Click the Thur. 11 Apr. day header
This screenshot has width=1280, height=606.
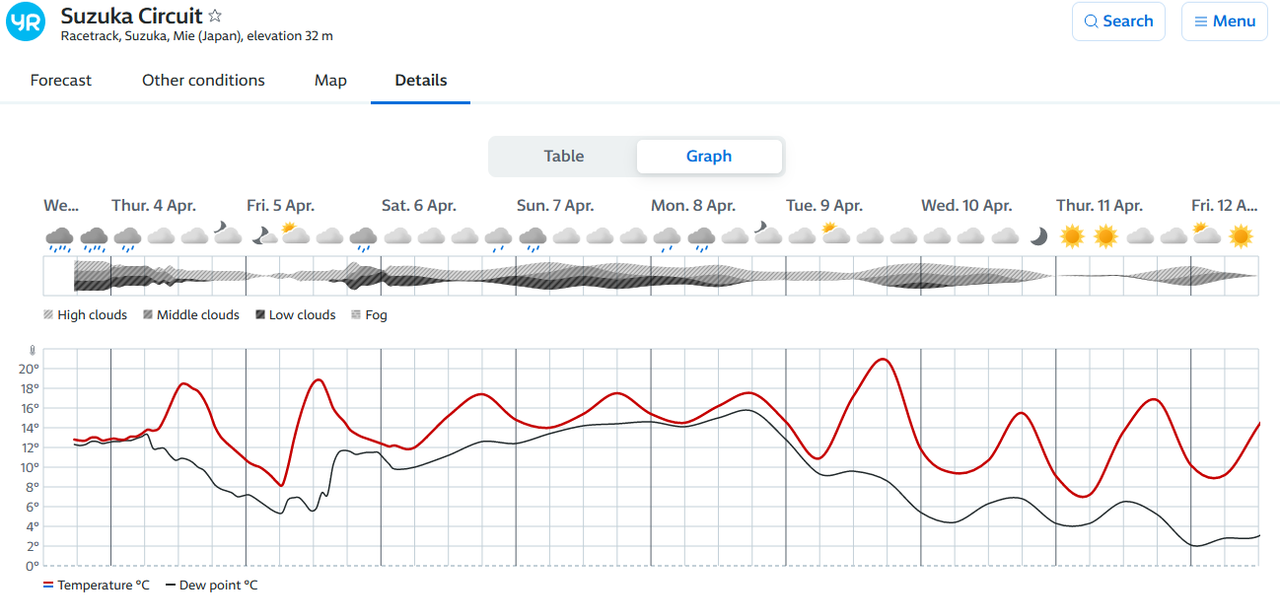click(x=1099, y=205)
